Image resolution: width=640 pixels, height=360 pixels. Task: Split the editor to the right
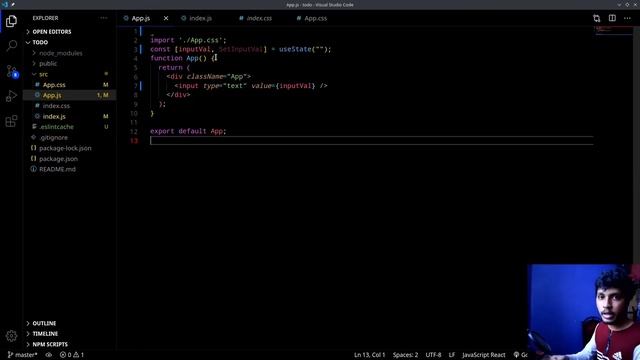pyautogui.click(x=612, y=18)
